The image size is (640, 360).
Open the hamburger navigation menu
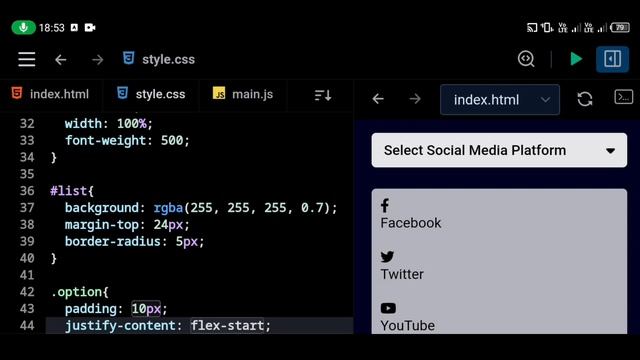(x=27, y=60)
